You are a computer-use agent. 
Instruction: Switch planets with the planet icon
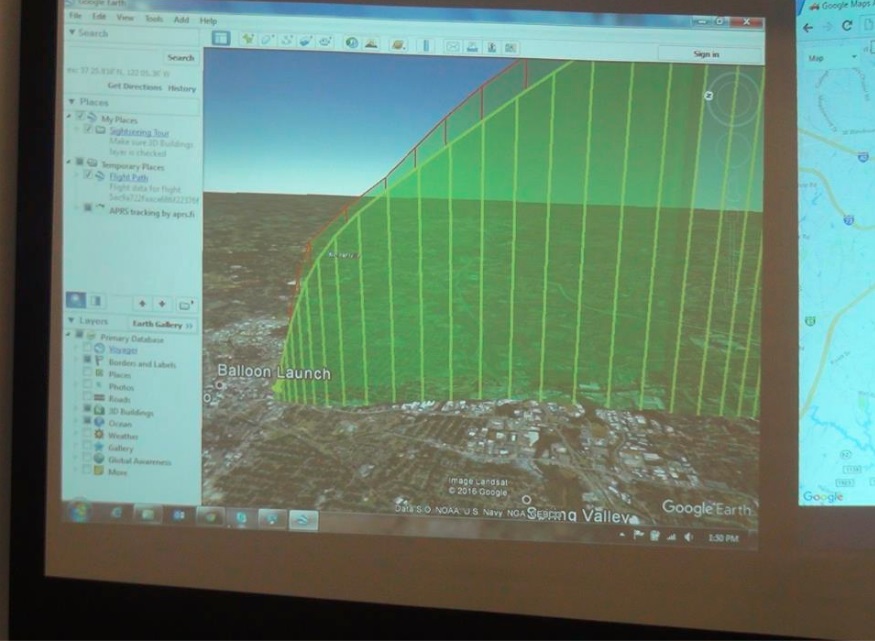[399, 45]
